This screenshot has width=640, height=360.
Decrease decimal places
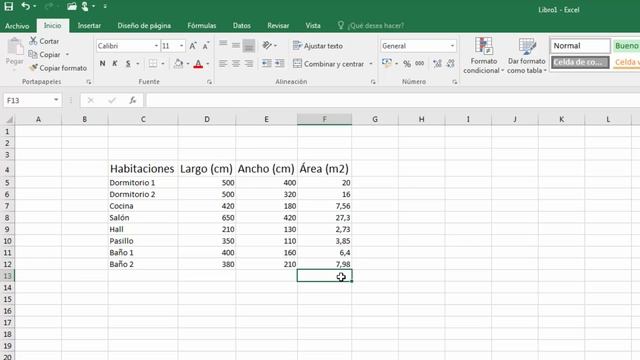[451, 63]
